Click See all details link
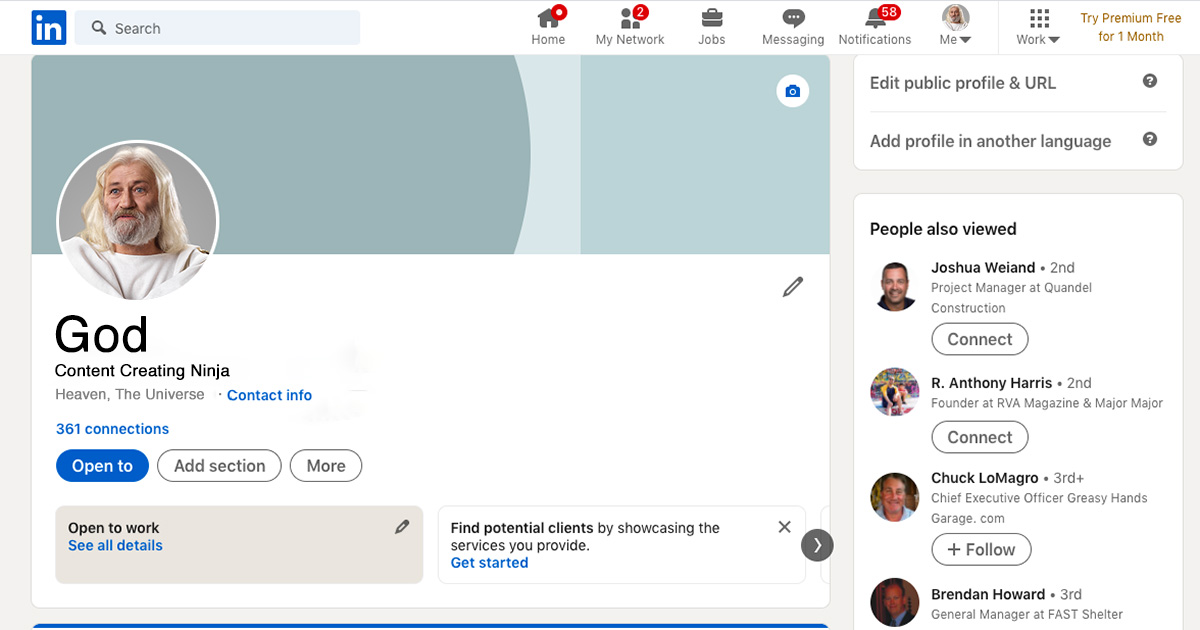Image resolution: width=1200 pixels, height=630 pixels. click(115, 546)
